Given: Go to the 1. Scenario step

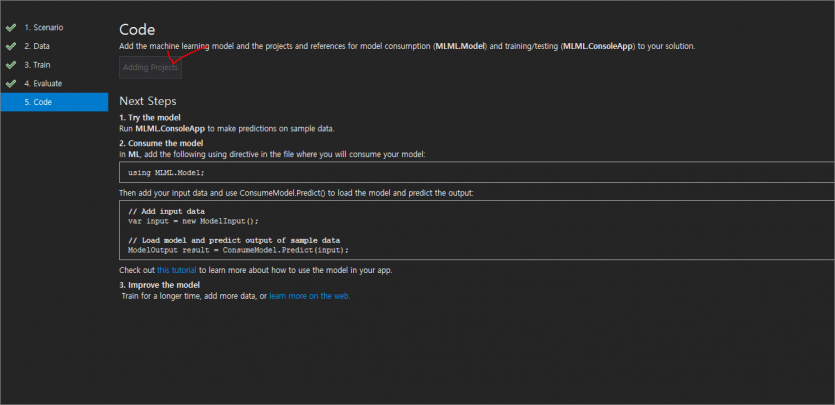Looking at the screenshot, I should coord(44,27).
